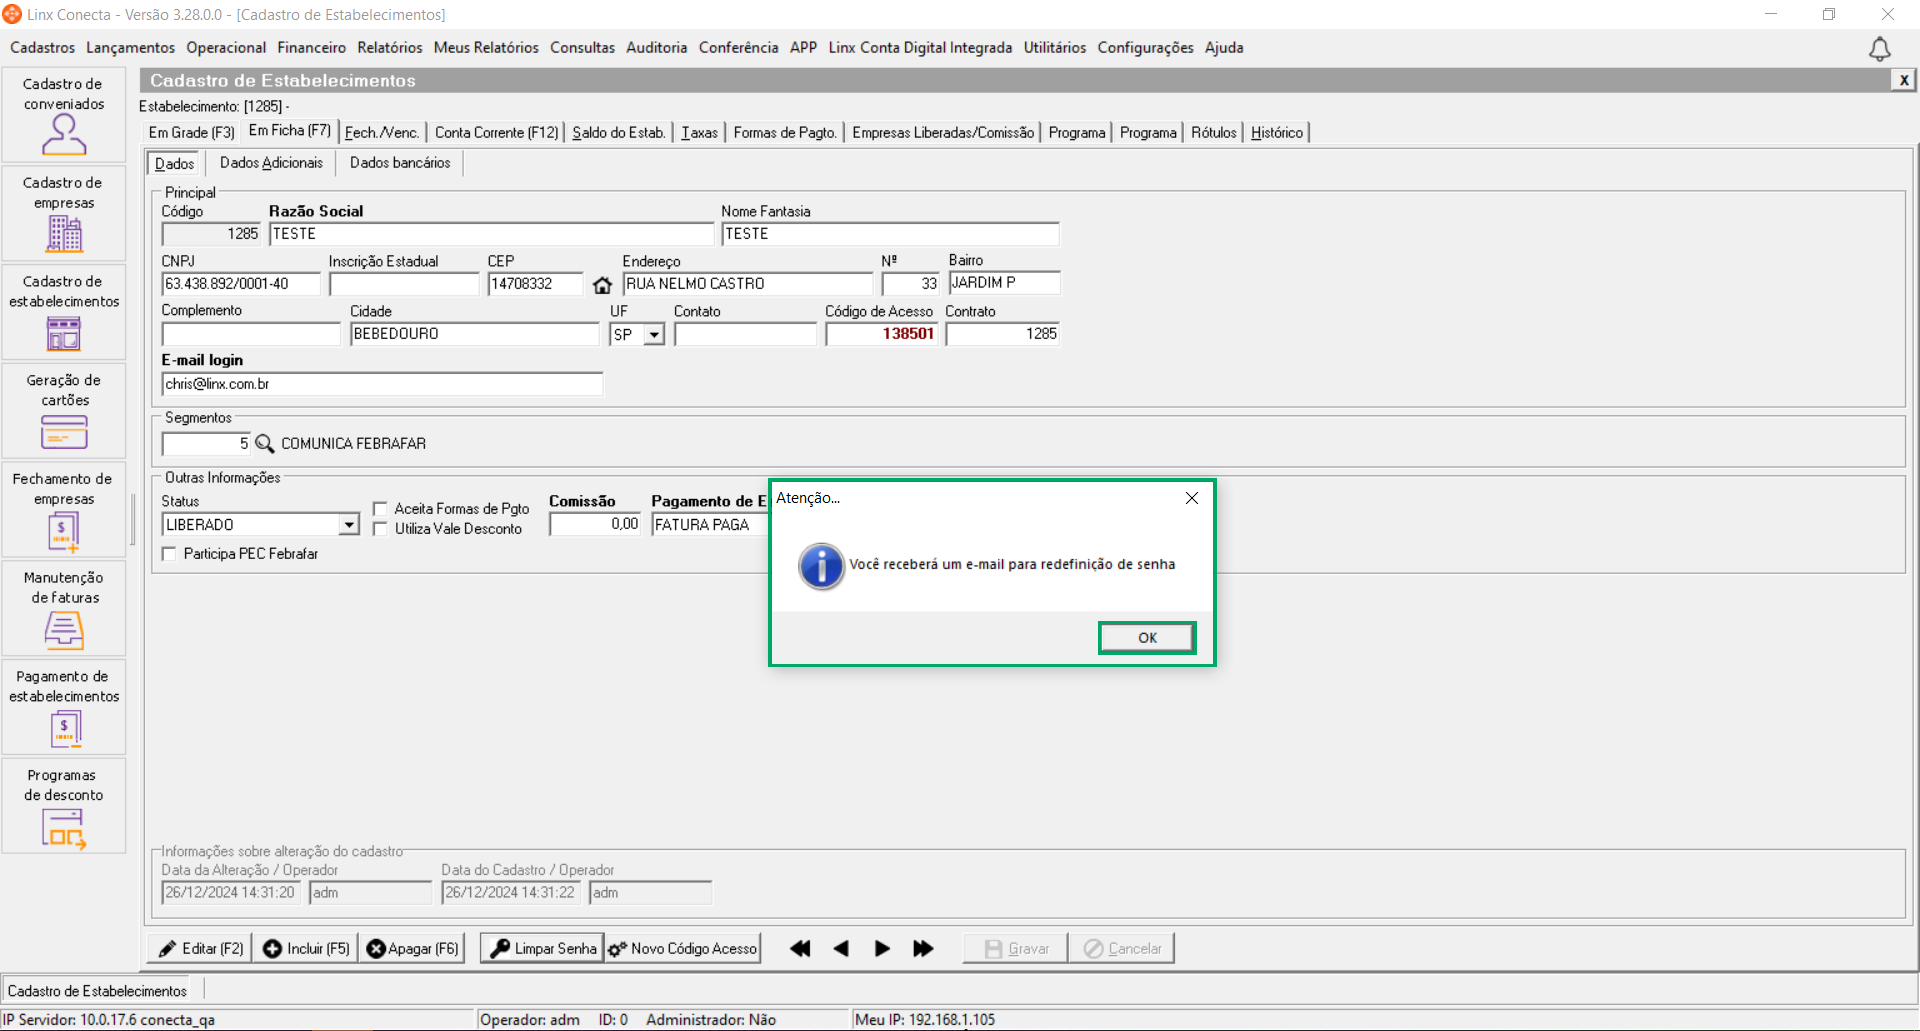Open the Relatórios menu
The image size is (1920, 1031).
pos(389,48)
